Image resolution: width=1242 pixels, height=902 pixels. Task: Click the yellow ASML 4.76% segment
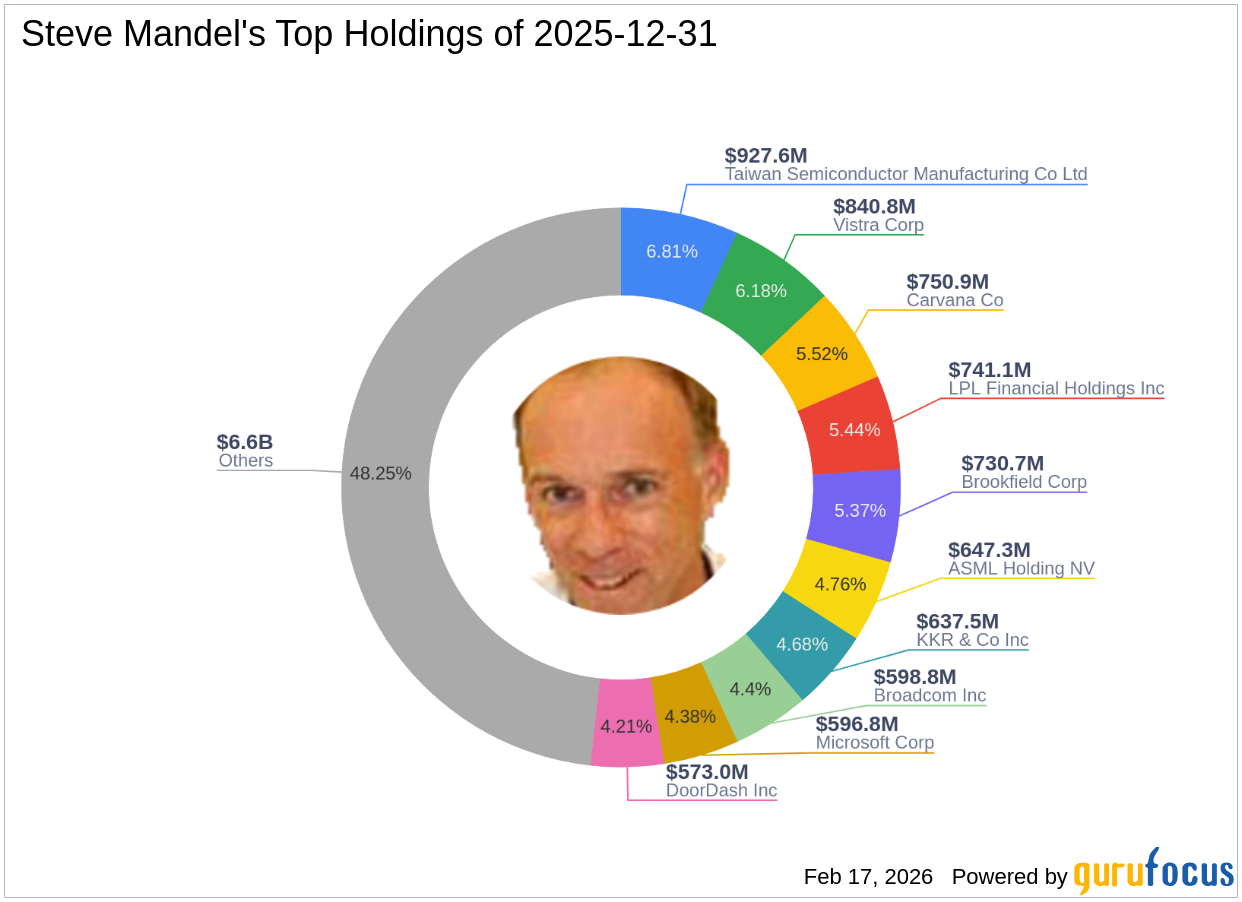pos(838,584)
